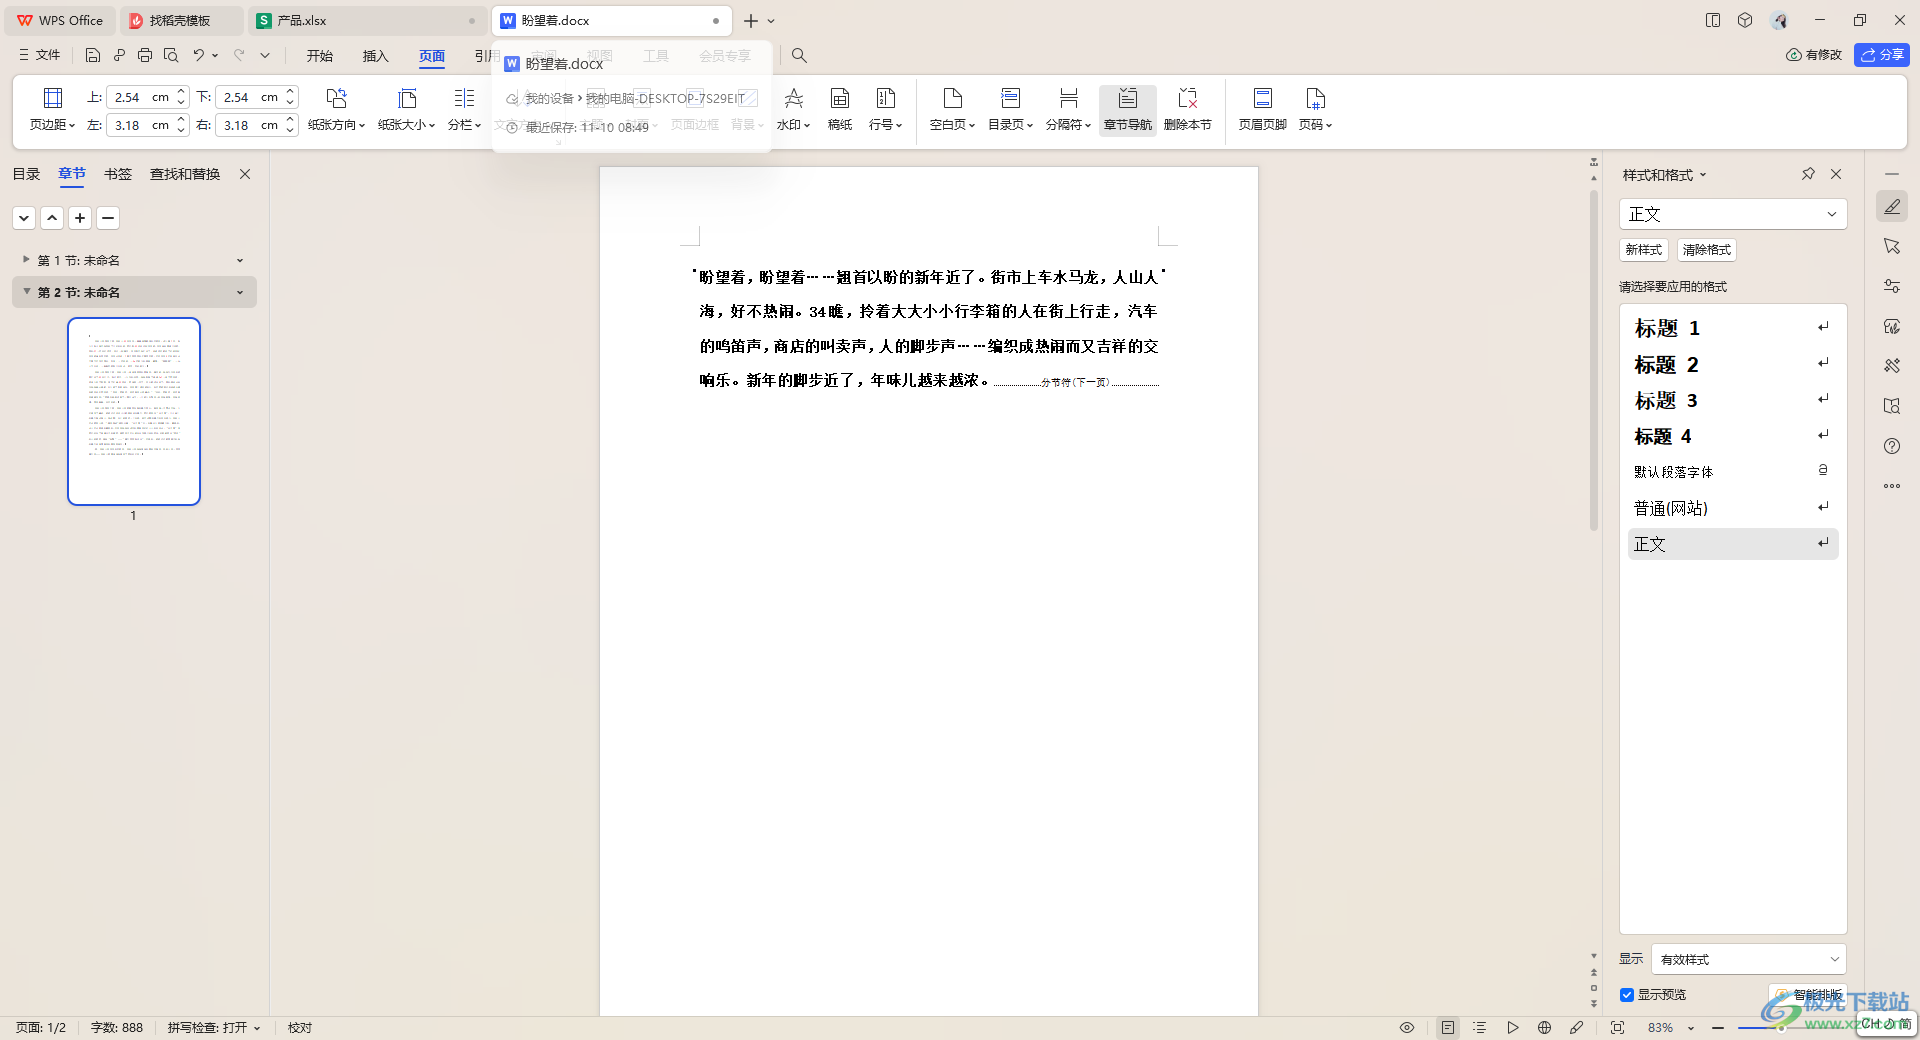Click the print icon in quick toolbar
Screen dimensions: 1920x1040
point(145,55)
